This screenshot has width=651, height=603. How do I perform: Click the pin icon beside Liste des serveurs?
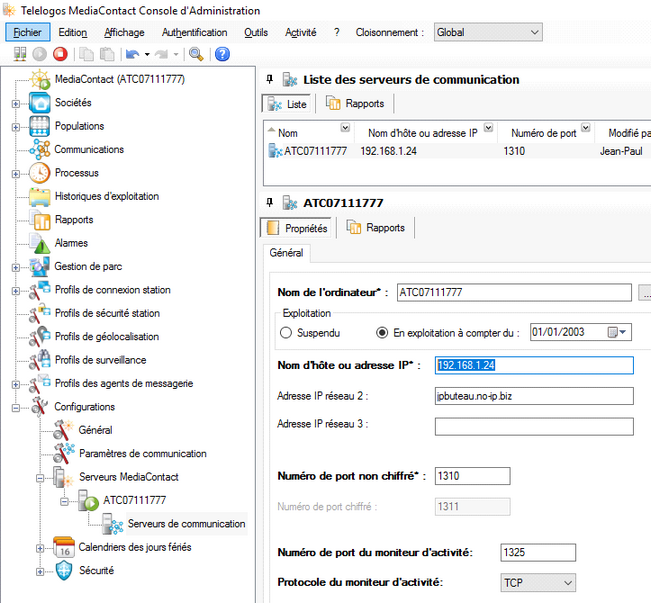(269, 79)
